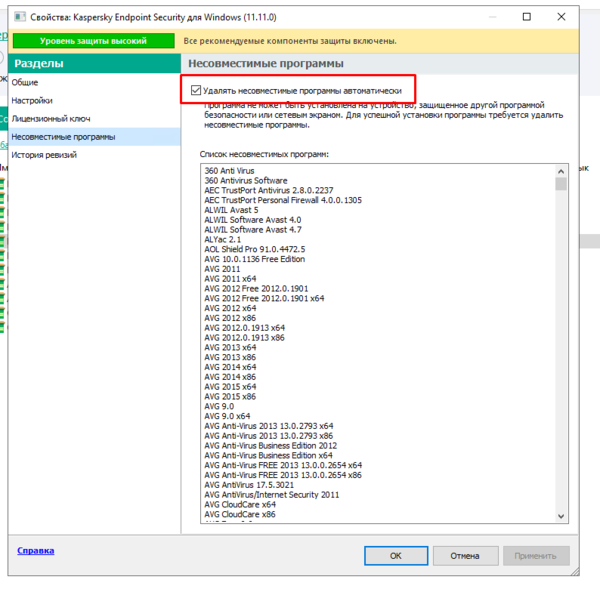Screen dimensions: 600x589
Task: Toggle automatic removal of incompatible programs checkbox
Action: [196, 91]
